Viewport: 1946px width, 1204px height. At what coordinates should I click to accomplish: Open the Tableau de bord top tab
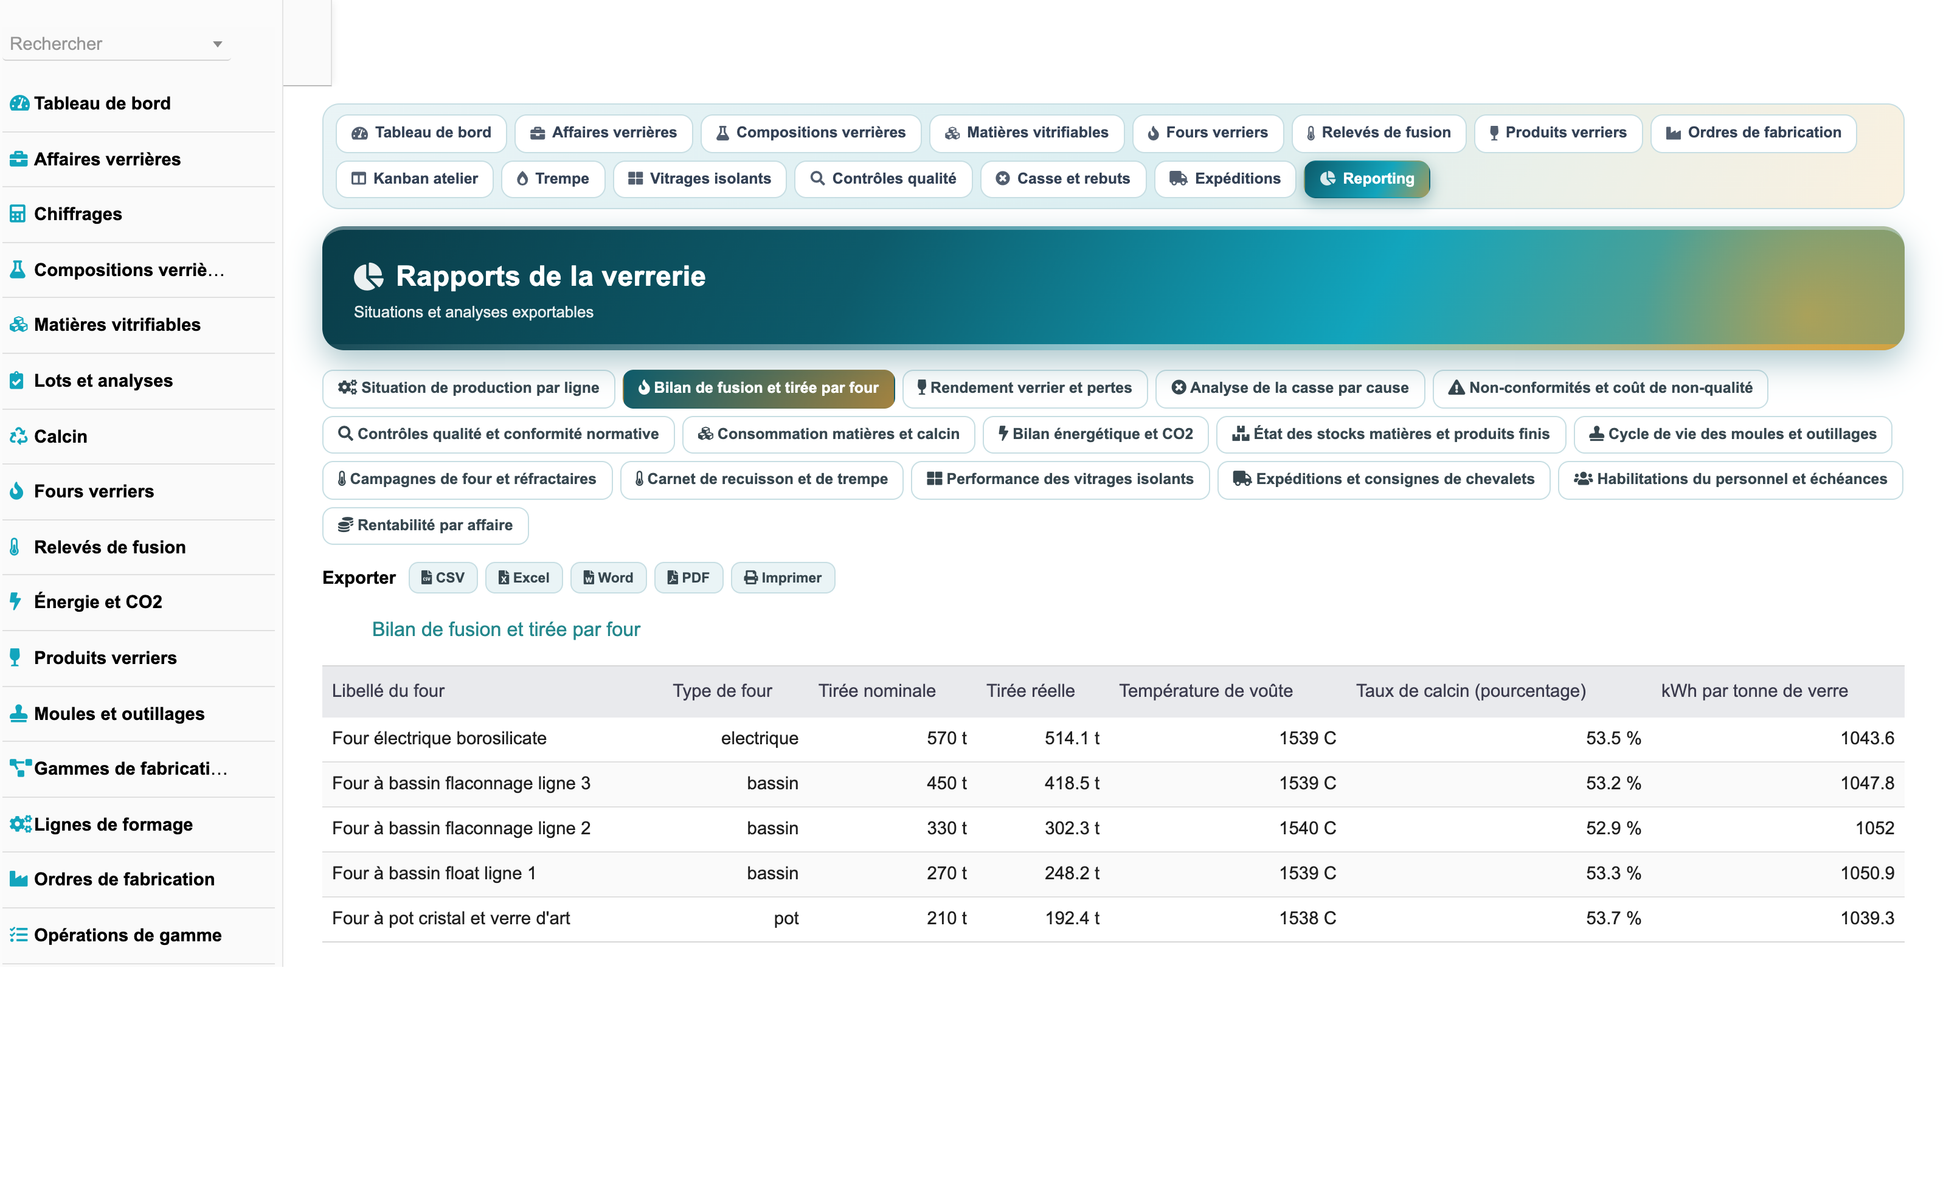[421, 133]
